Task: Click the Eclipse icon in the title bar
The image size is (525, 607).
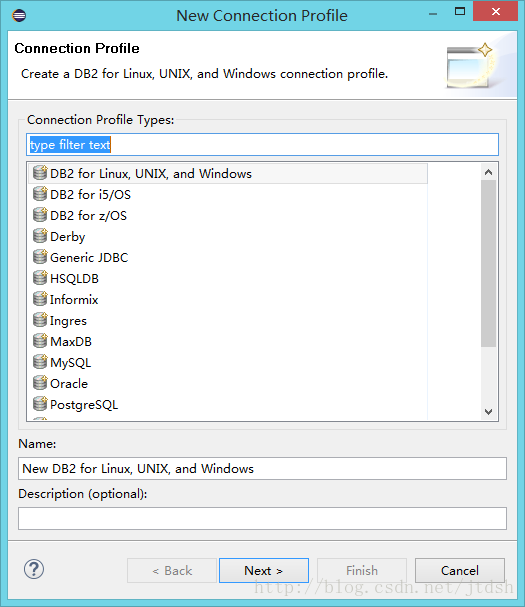Action: (19, 15)
